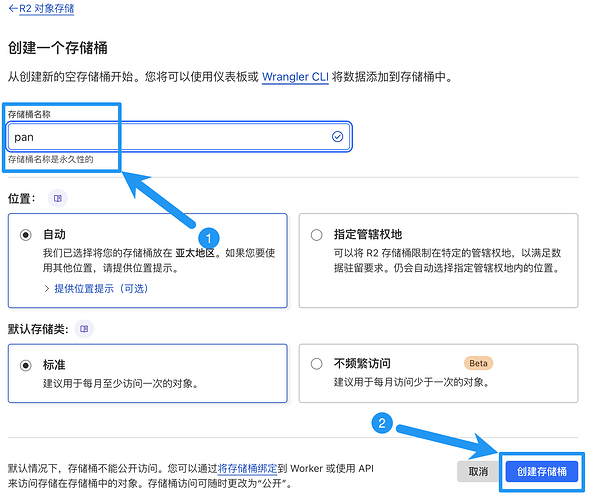Click the 取消 button
589x500 pixels.
[x=478, y=471]
